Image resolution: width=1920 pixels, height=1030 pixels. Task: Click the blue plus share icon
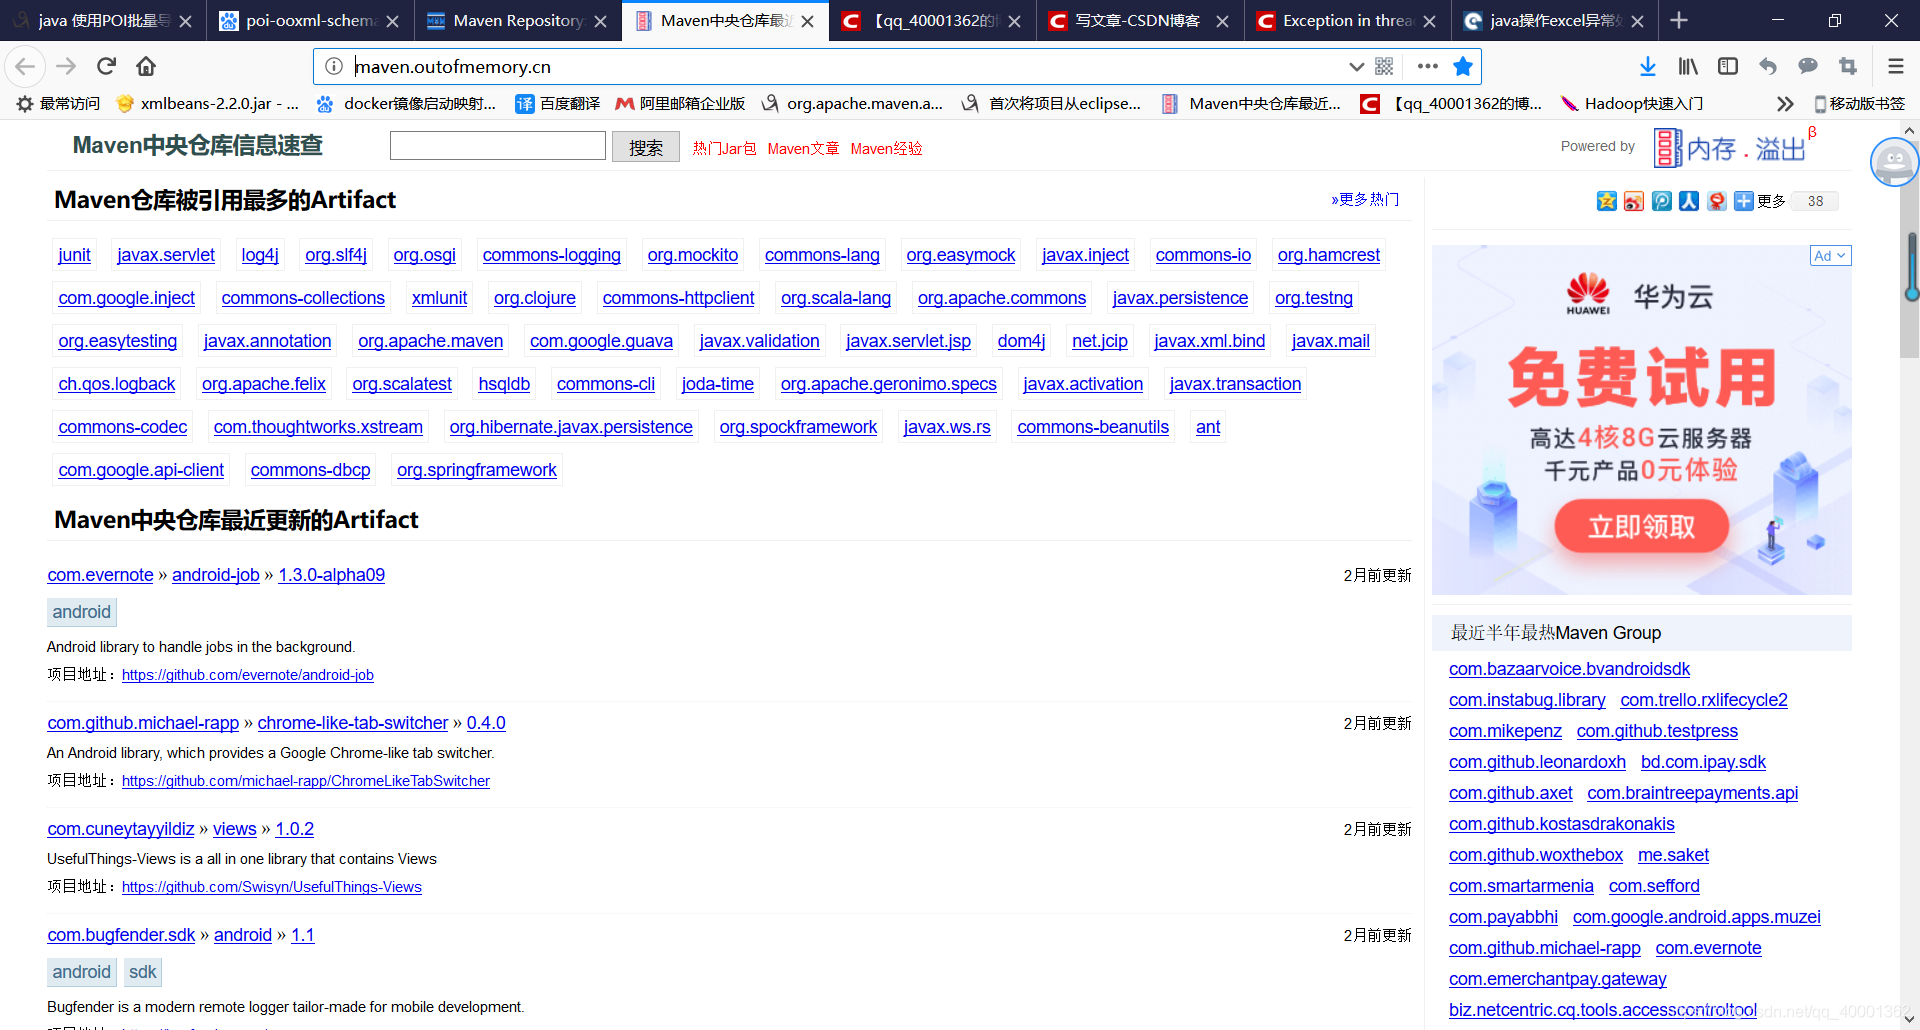coord(1743,201)
